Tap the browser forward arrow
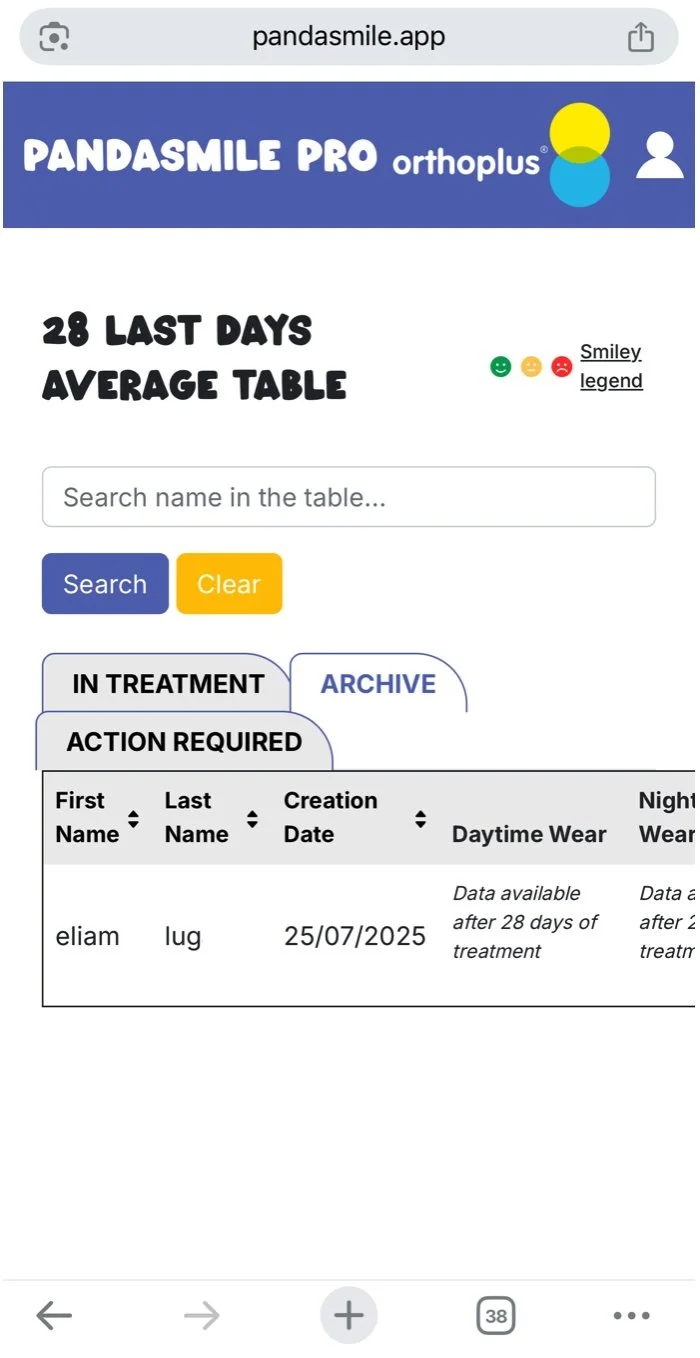This screenshot has width=700, height=1358. (202, 1316)
